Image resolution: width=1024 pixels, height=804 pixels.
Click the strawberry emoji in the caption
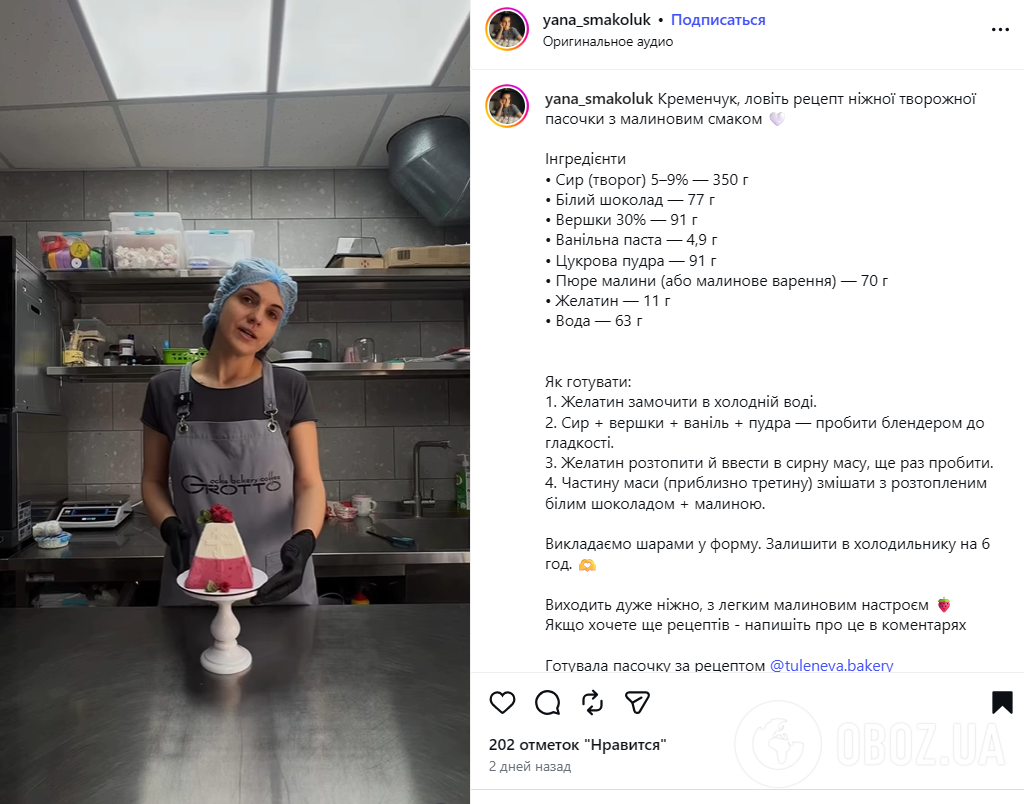click(944, 605)
